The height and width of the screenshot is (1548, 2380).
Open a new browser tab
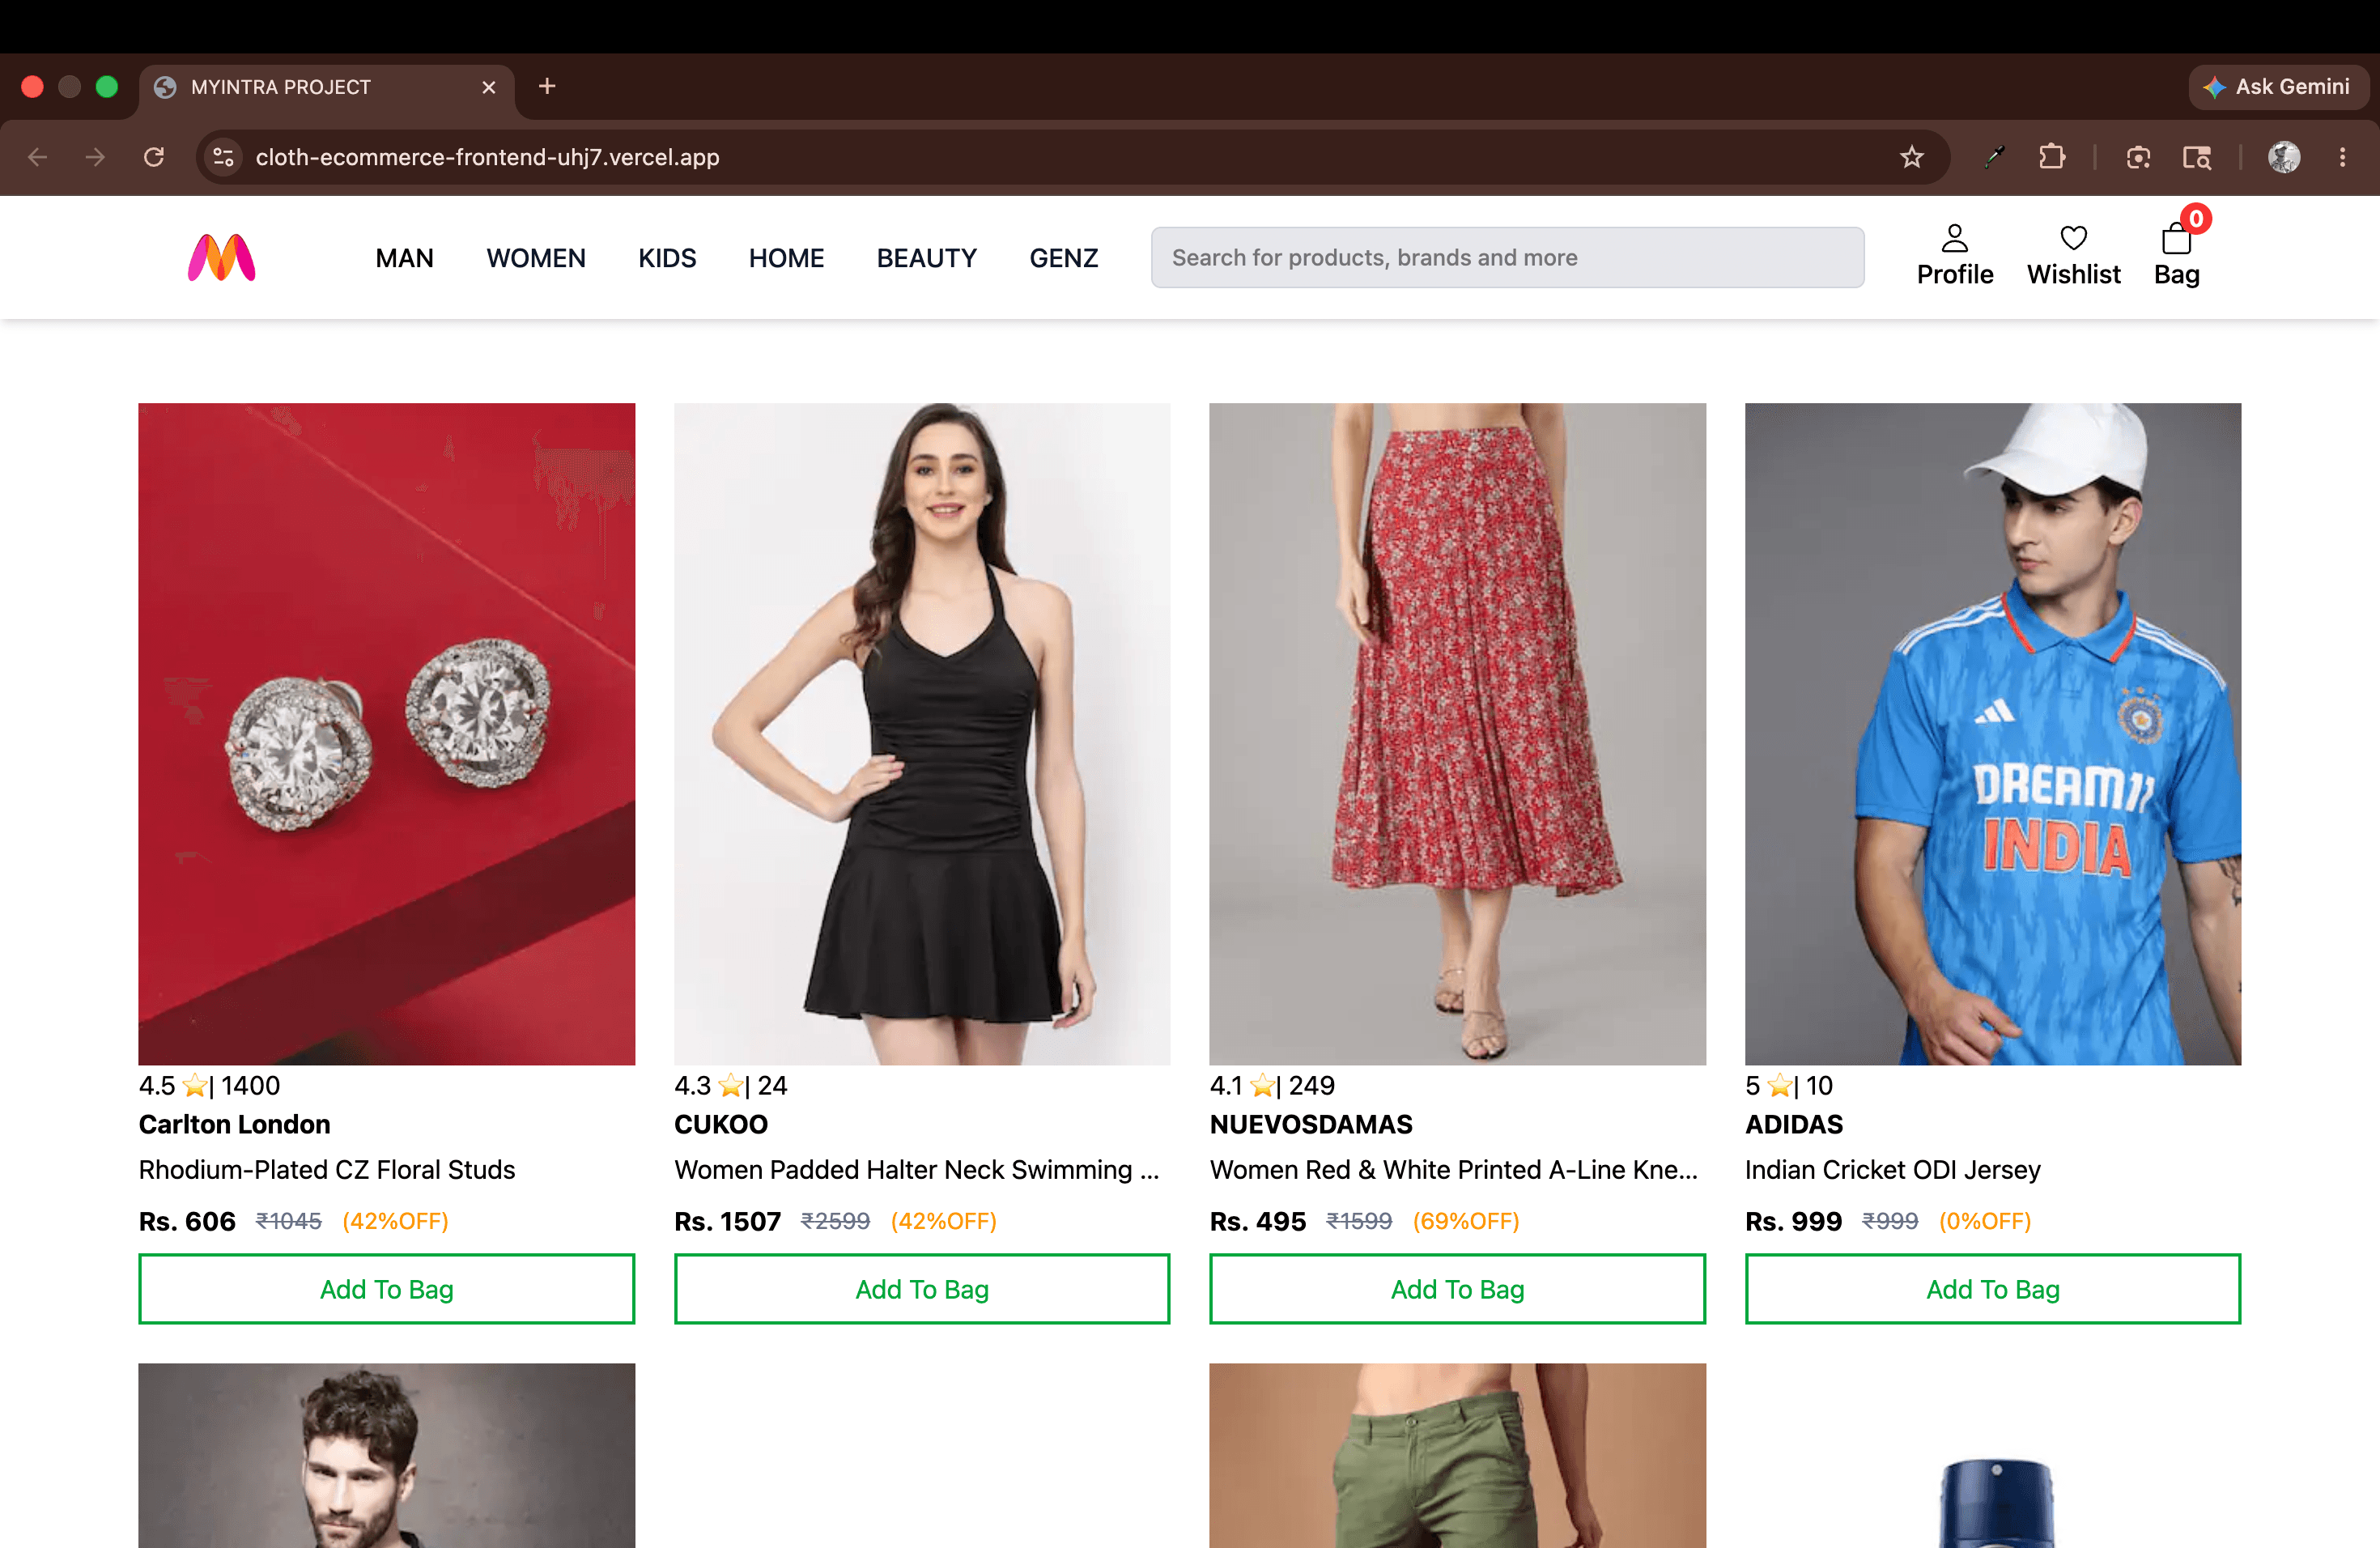547,86
